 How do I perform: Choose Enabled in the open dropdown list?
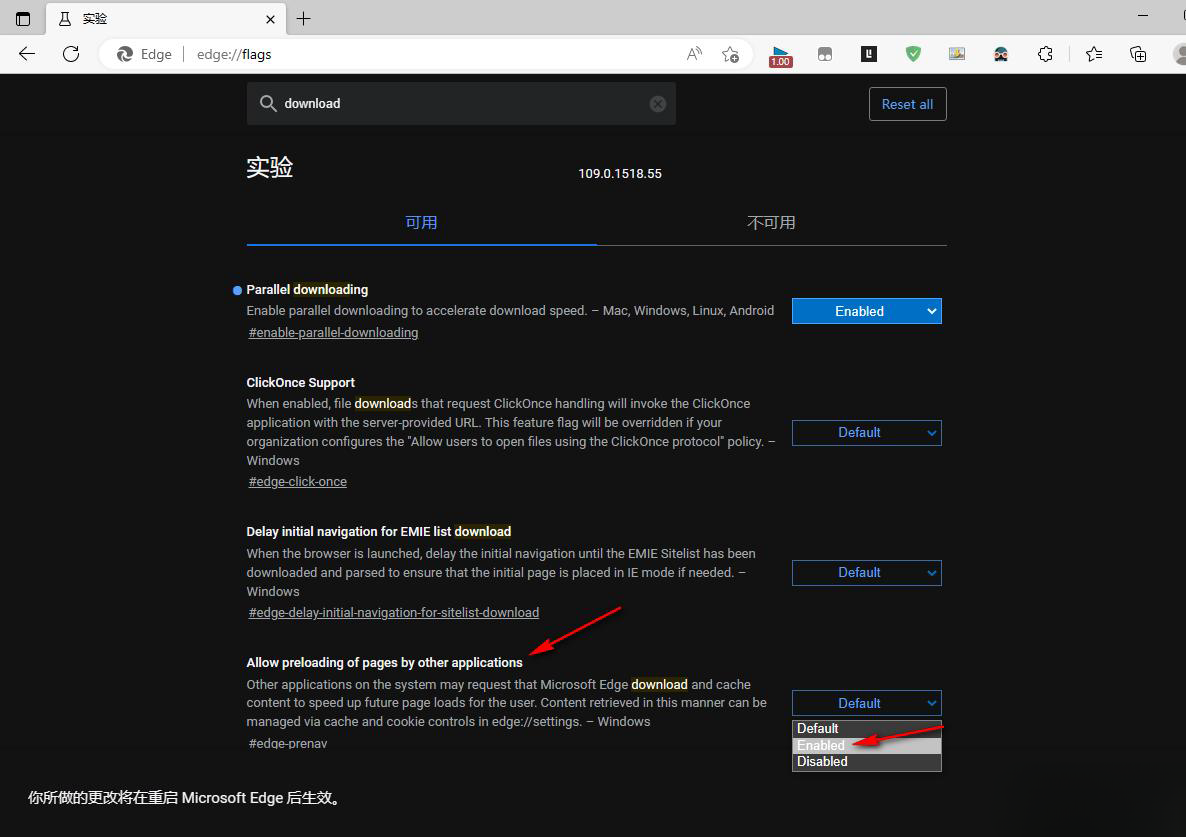[x=866, y=746]
